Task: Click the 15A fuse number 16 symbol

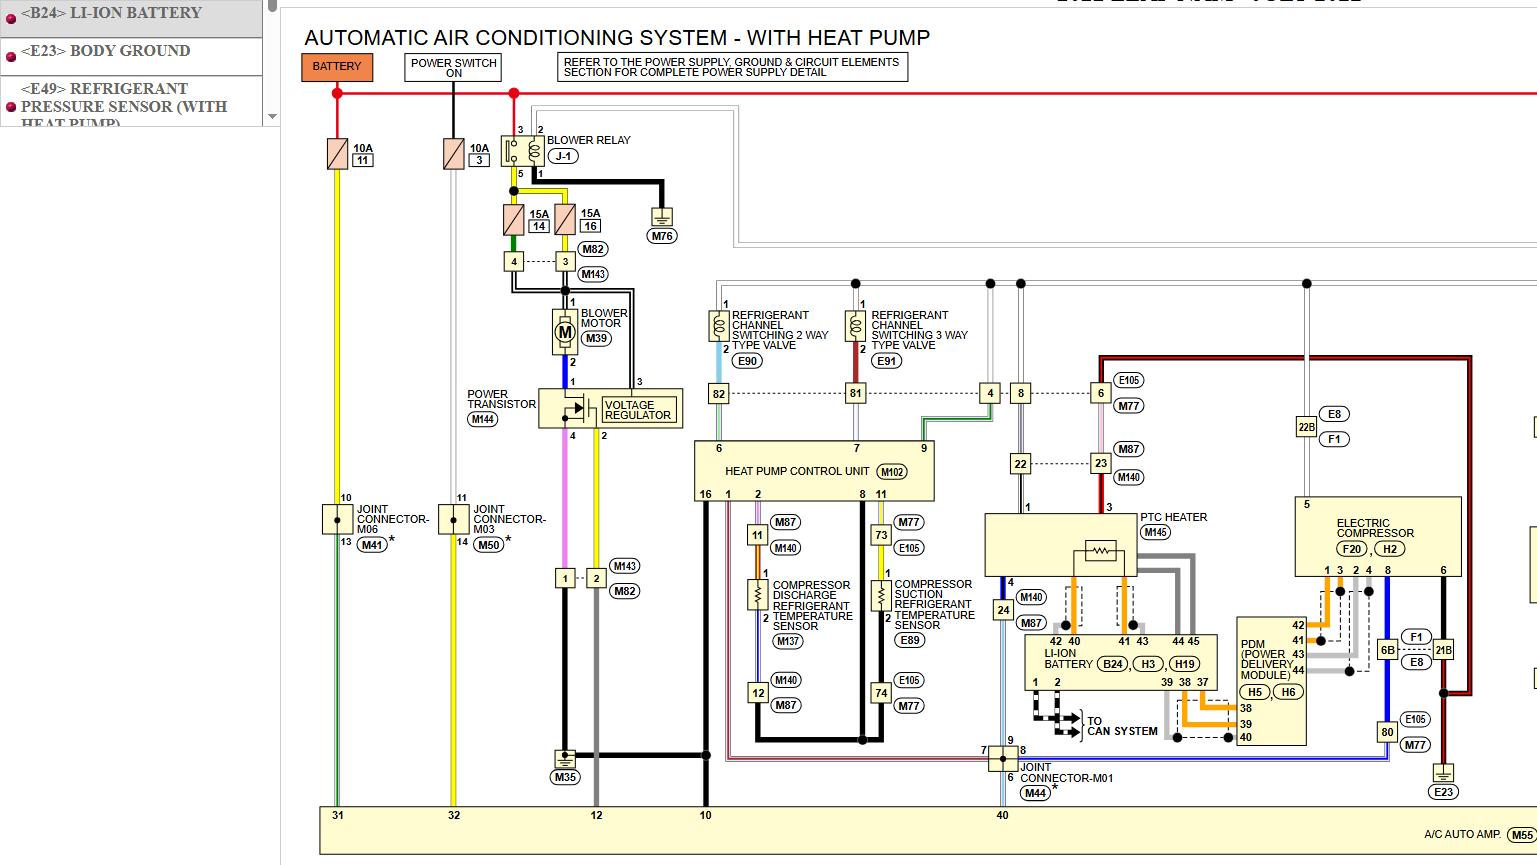Action: pos(565,220)
